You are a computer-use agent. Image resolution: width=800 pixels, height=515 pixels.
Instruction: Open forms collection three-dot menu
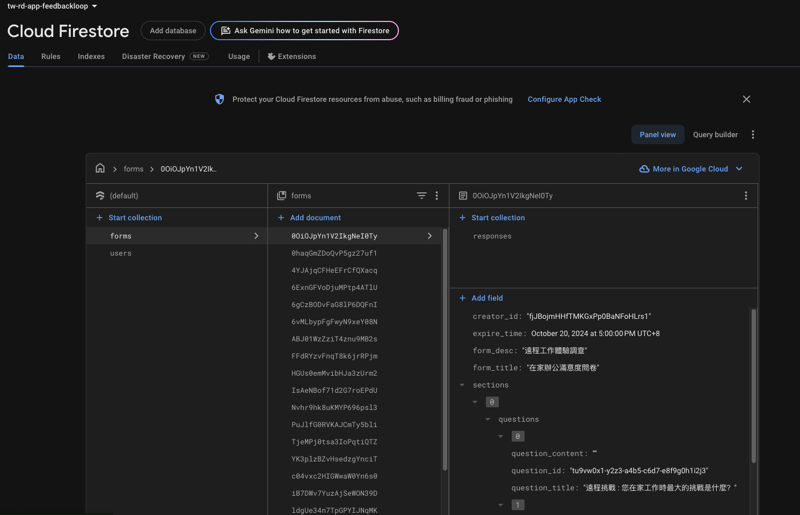click(x=437, y=196)
